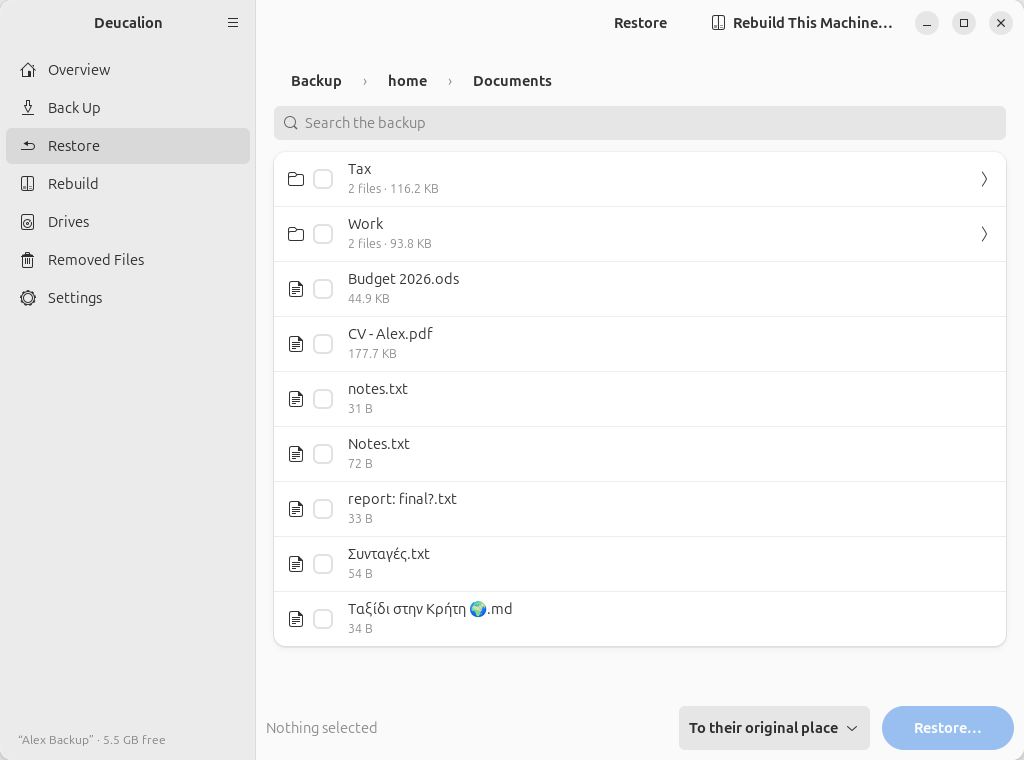Click the Settings gear icon
This screenshot has width=1024, height=760.
tap(27, 298)
